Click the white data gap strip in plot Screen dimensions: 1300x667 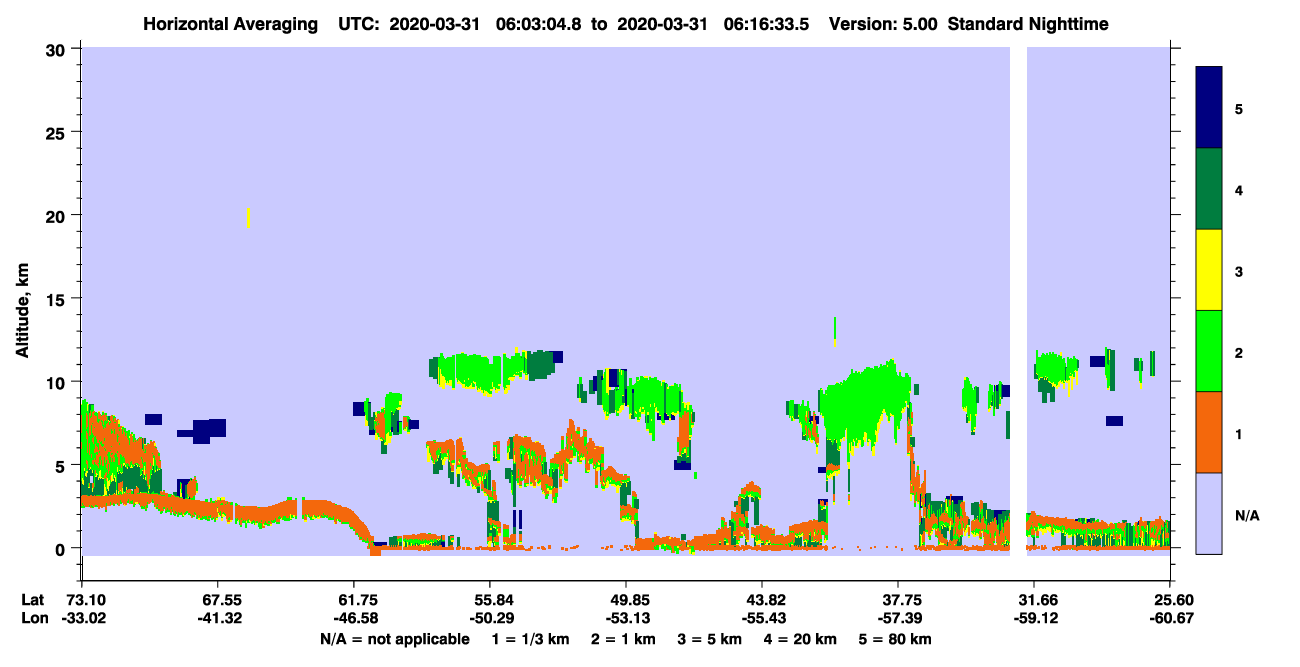[x=1018, y=301]
